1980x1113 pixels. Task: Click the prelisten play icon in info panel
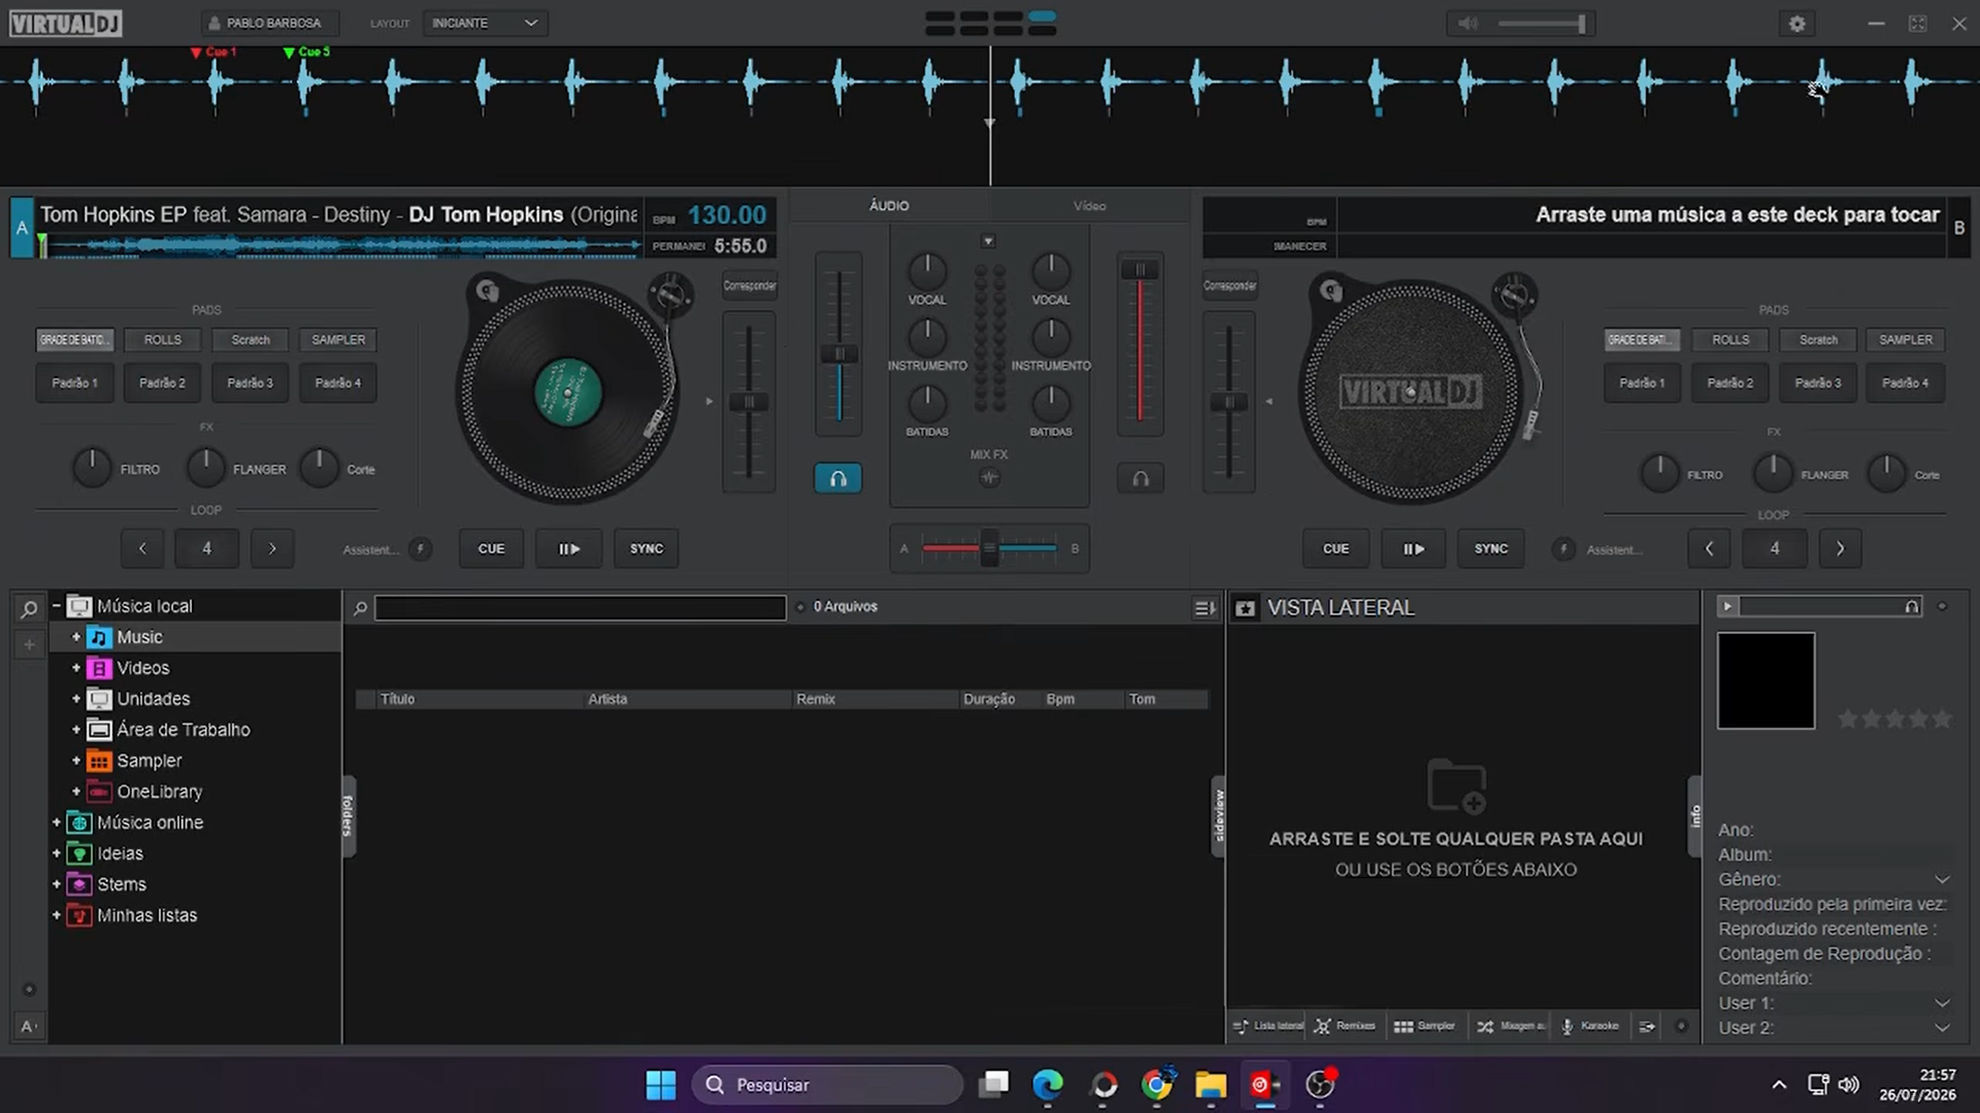[x=1727, y=606]
